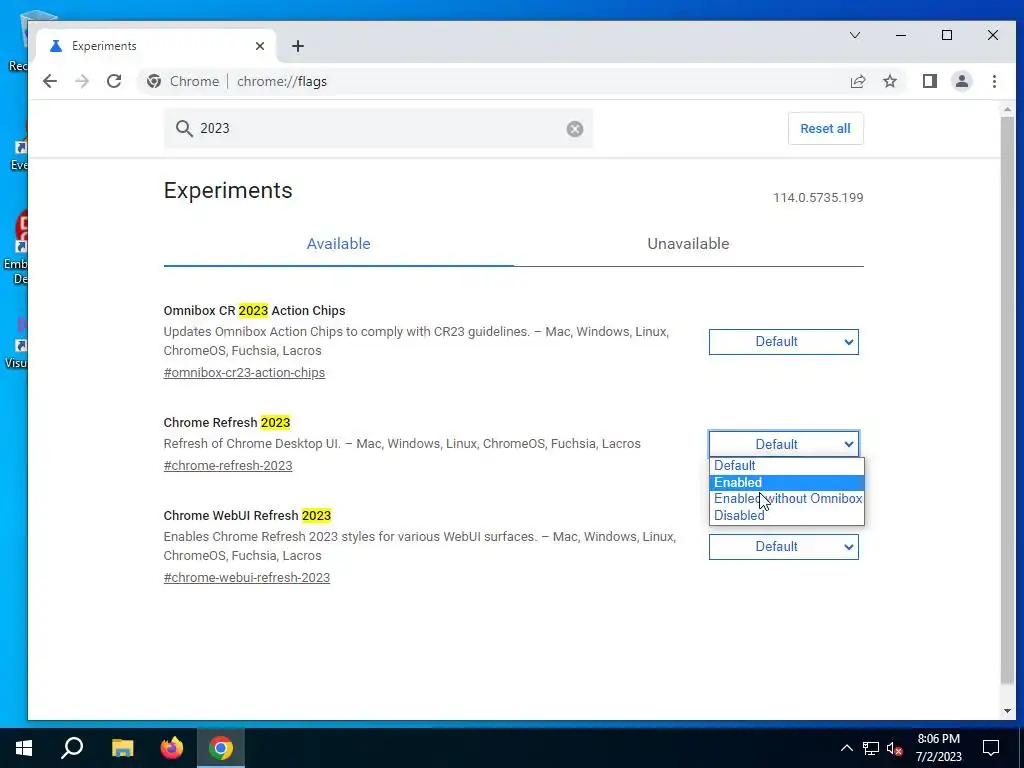Reload the chrome://flags page
This screenshot has height=768, width=1024.
tap(114, 81)
